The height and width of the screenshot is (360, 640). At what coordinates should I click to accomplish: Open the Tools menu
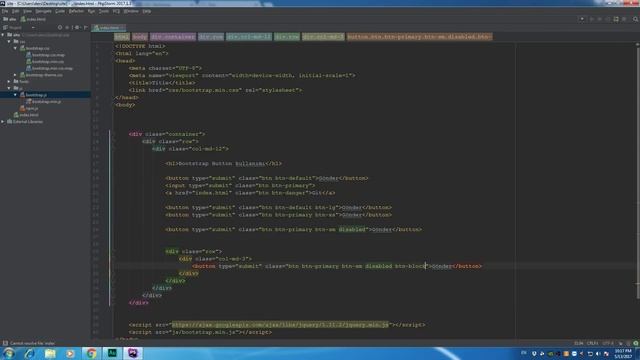pos(104,11)
